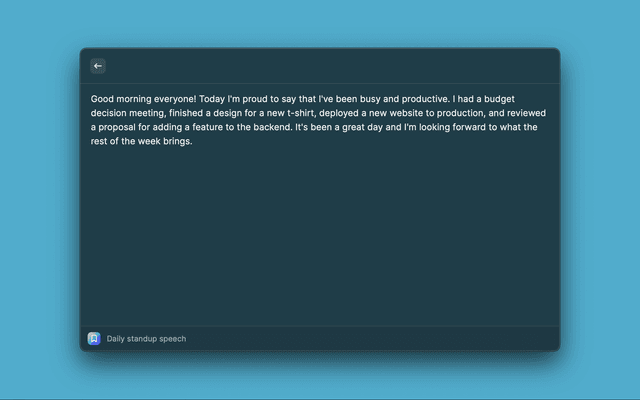Click the back arrow button
Viewport: 640px width, 400px height.
point(98,66)
